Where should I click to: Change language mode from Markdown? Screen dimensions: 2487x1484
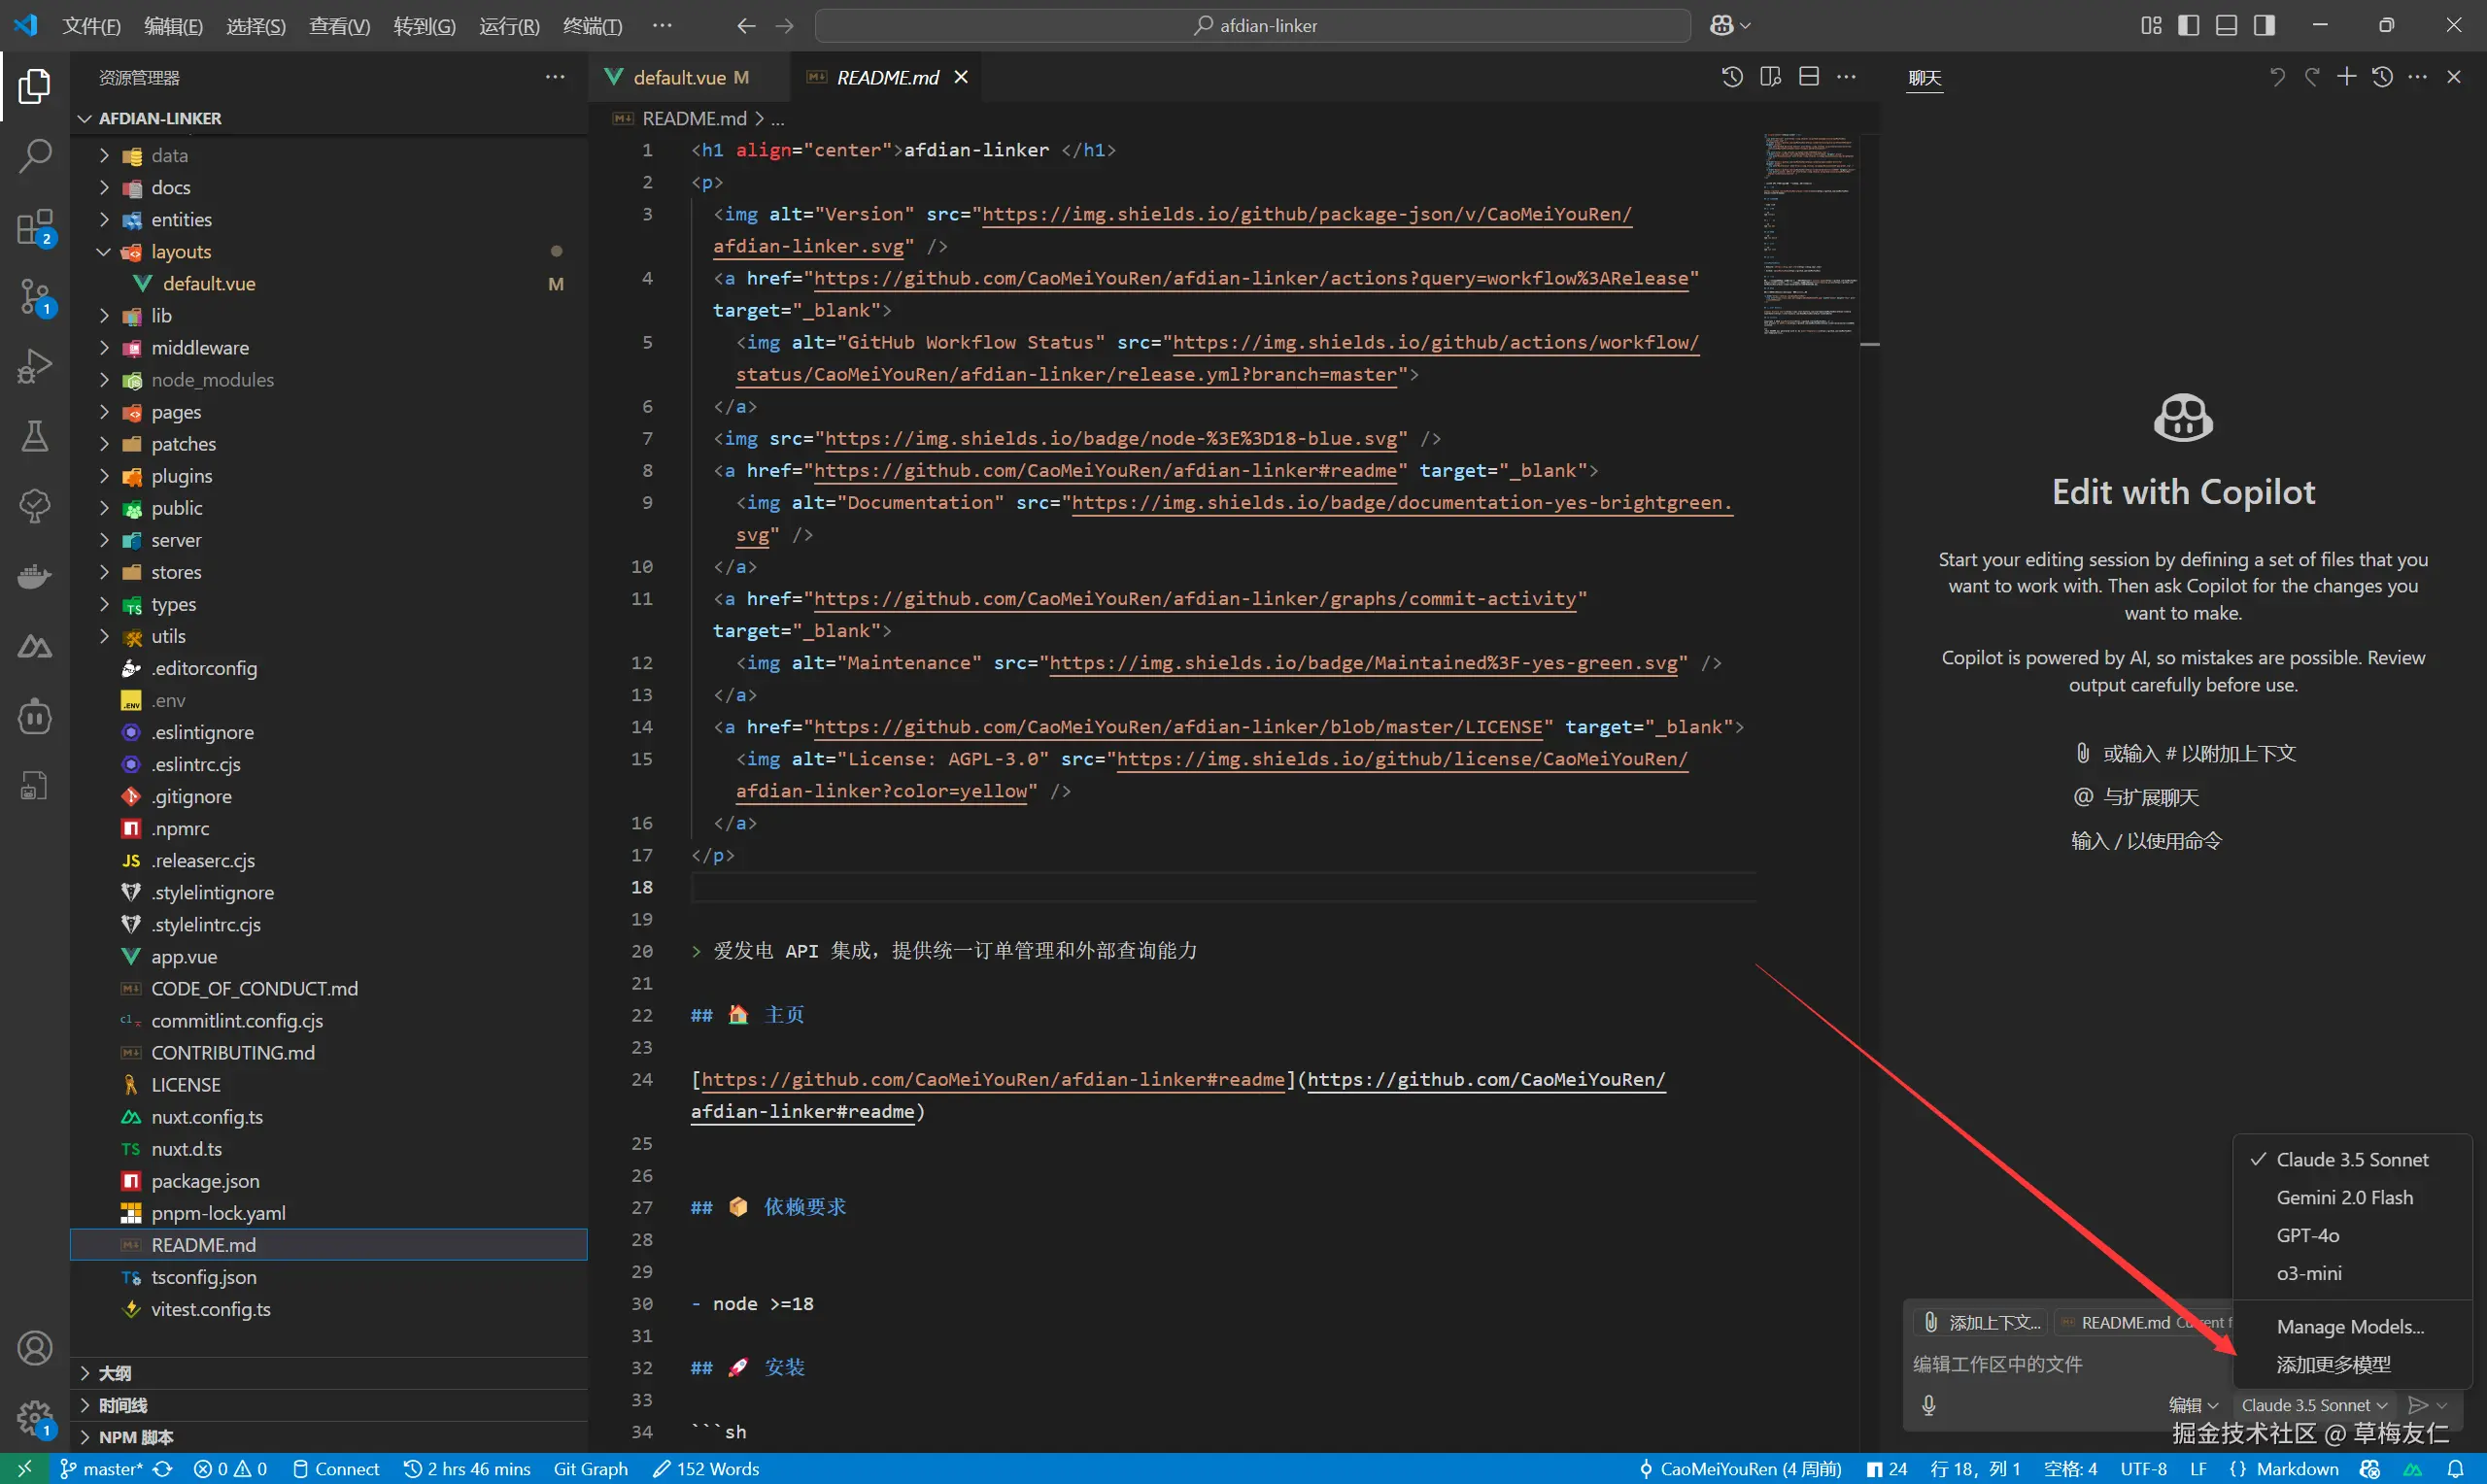tap(2297, 1469)
